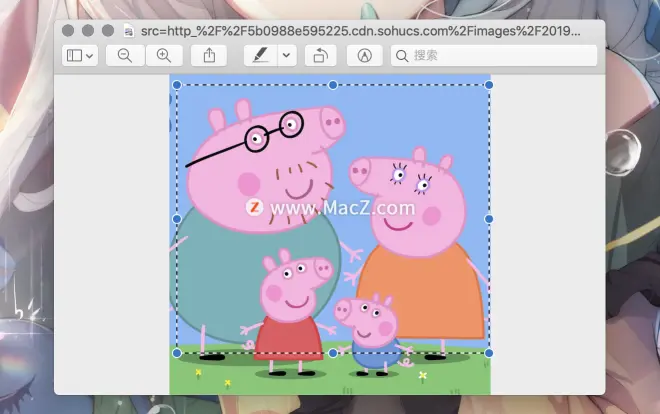The height and width of the screenshot is (414, 660).
Task: Click the left-middle selection handle
Action: (177, 219)
